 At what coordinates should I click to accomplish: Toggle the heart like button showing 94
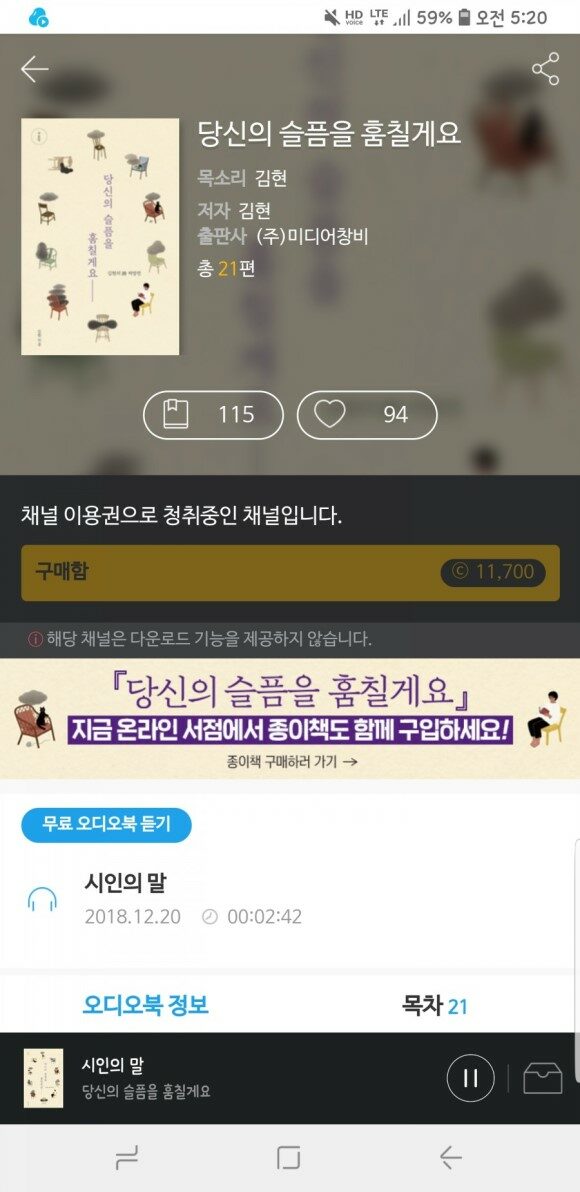(367, 415)
